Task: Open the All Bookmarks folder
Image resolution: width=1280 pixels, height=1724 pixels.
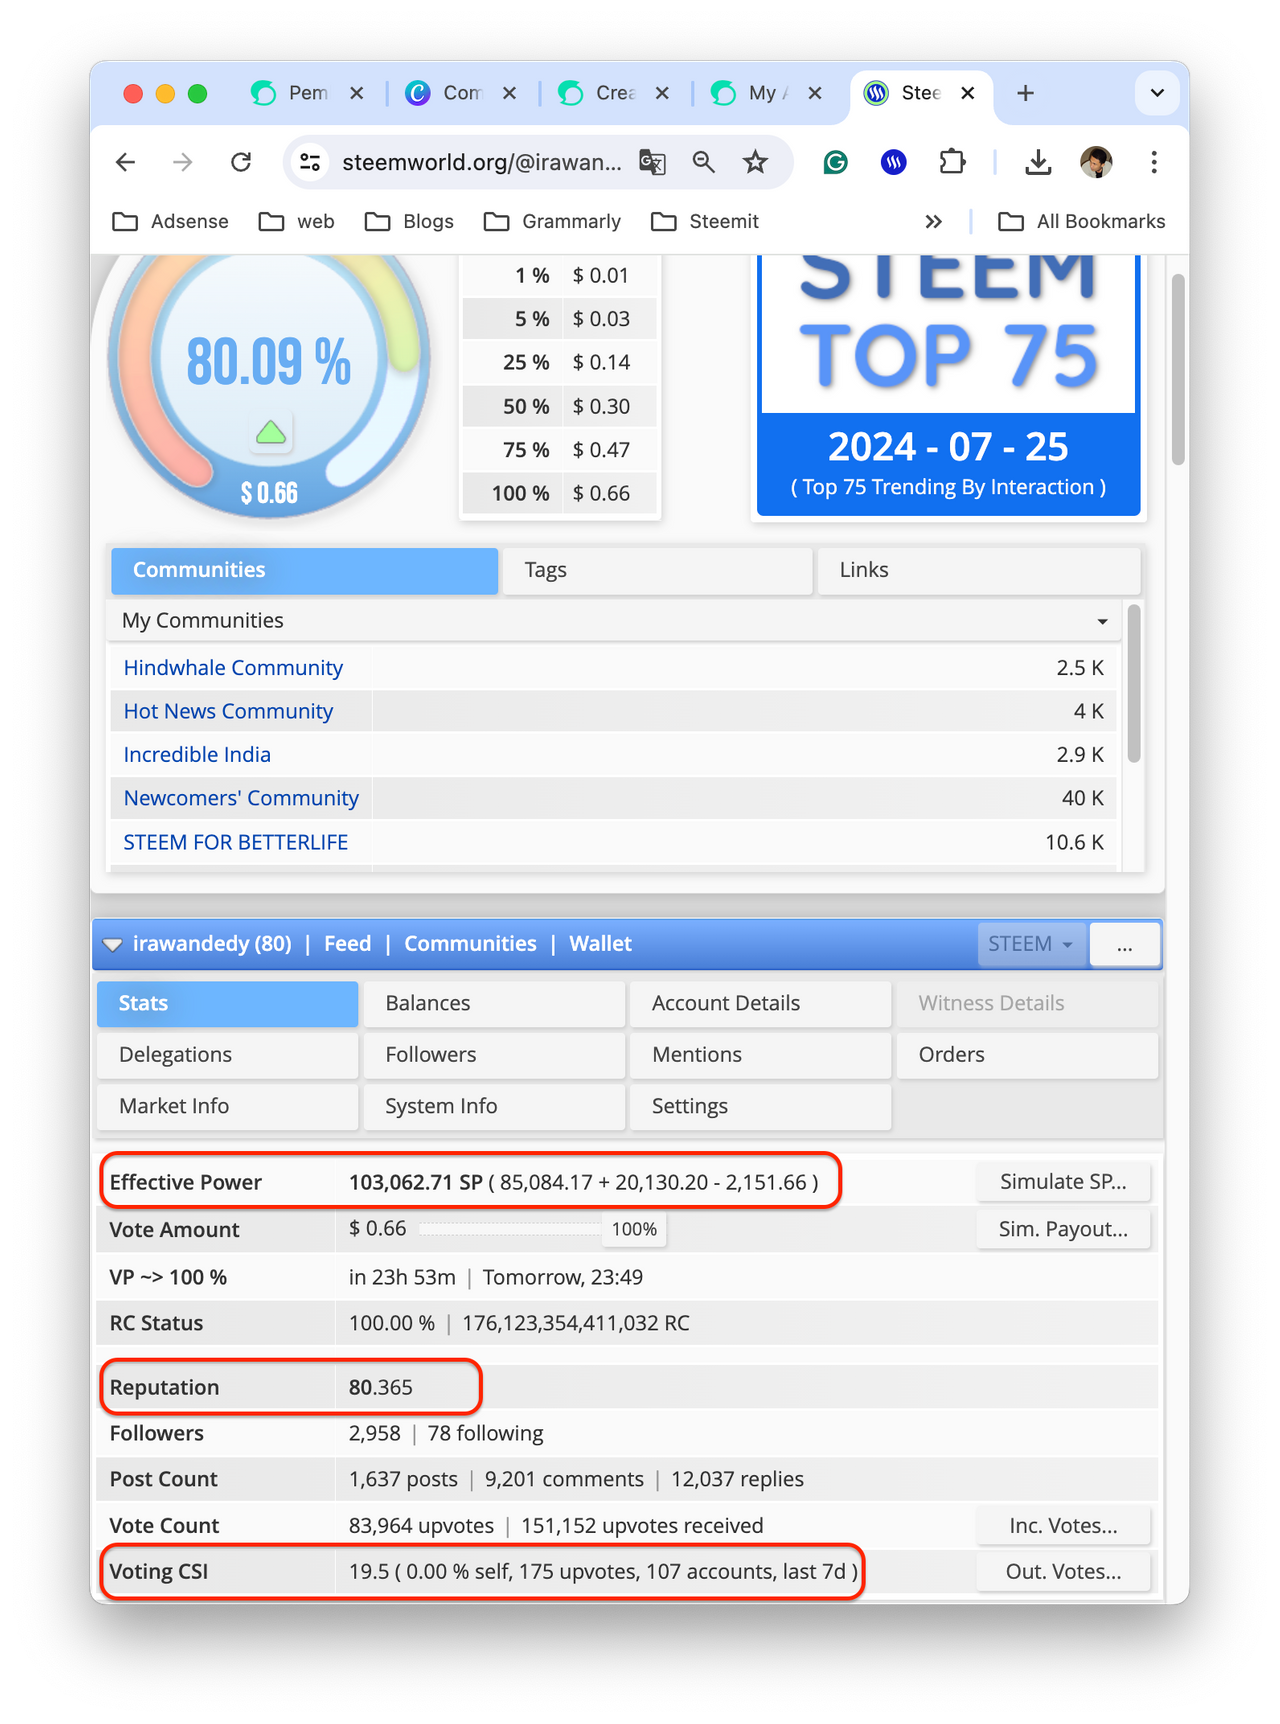Action: (x=1082, y=221)
